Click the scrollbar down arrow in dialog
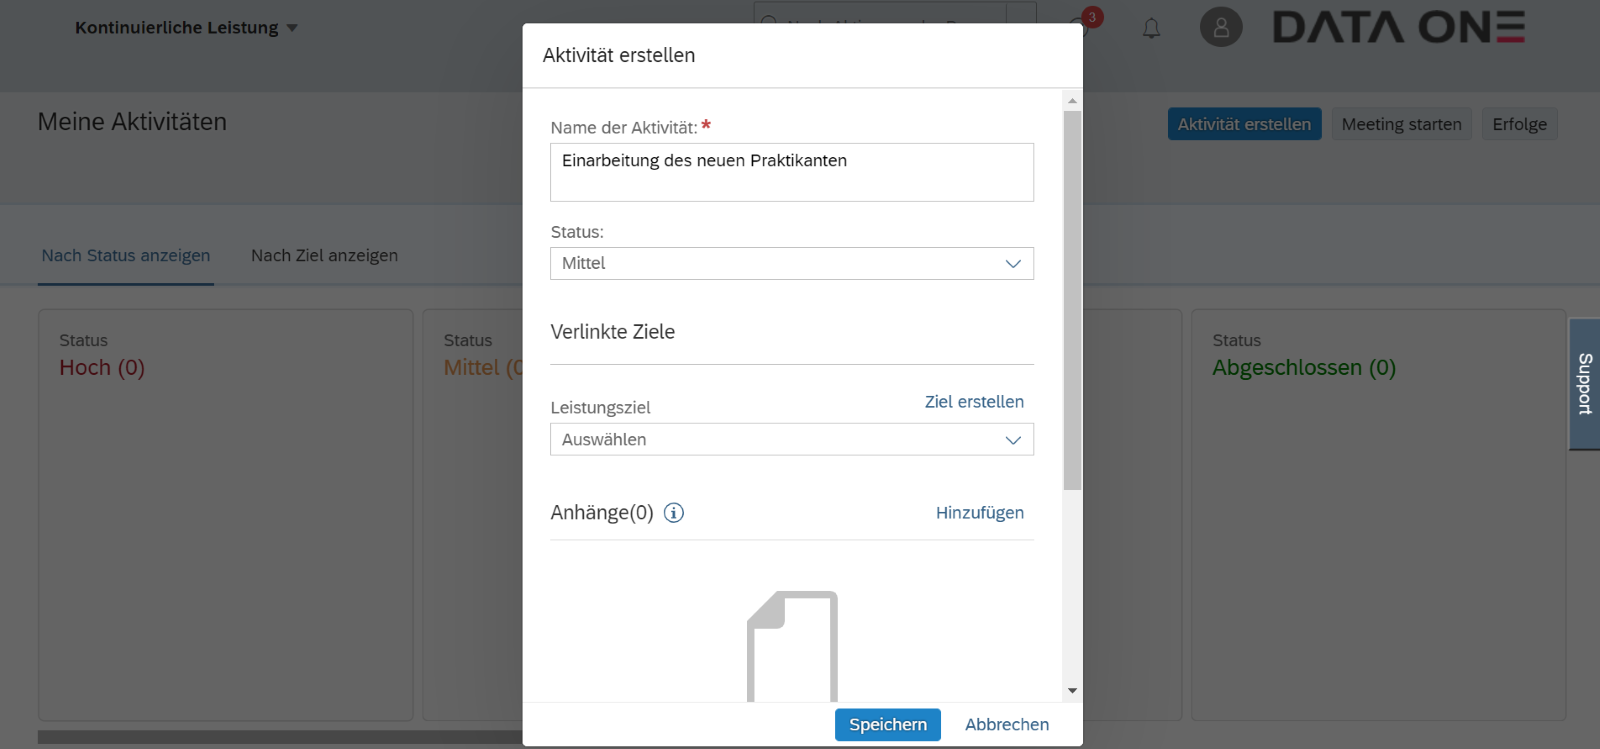The image size is (1600, 749). (x=1072, y=691)
